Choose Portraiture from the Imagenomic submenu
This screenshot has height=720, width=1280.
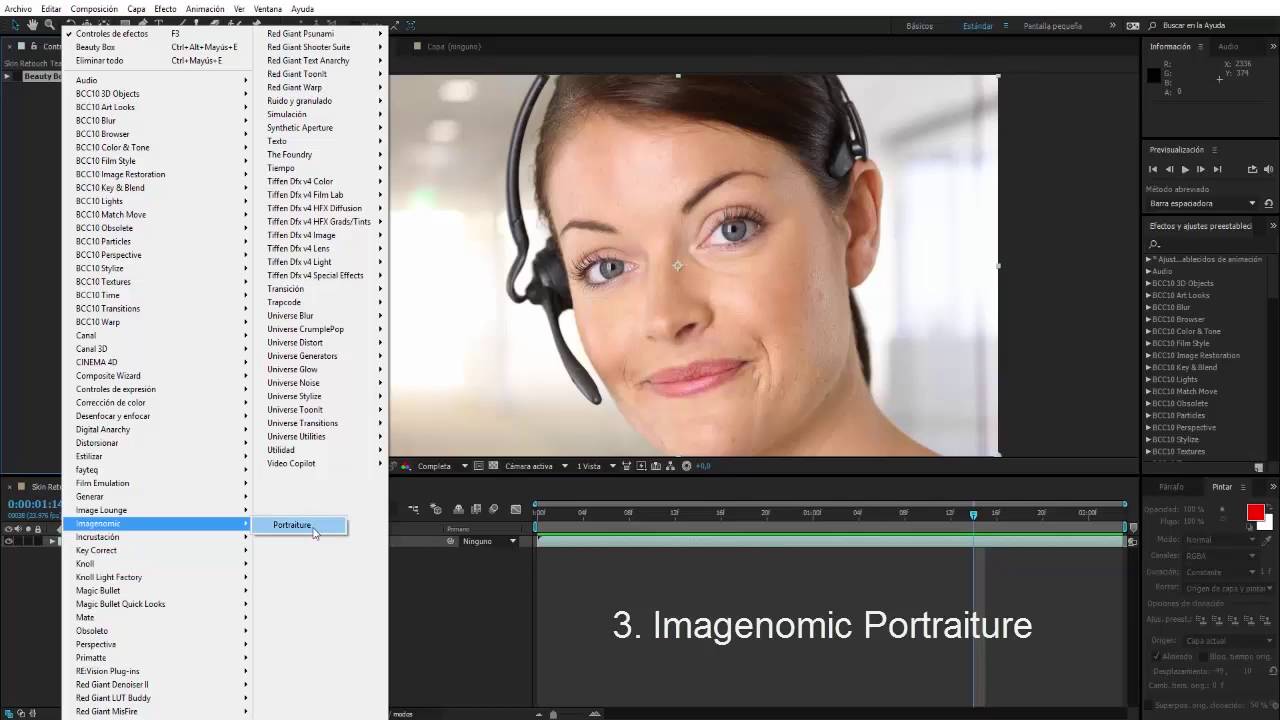point(300,525)
